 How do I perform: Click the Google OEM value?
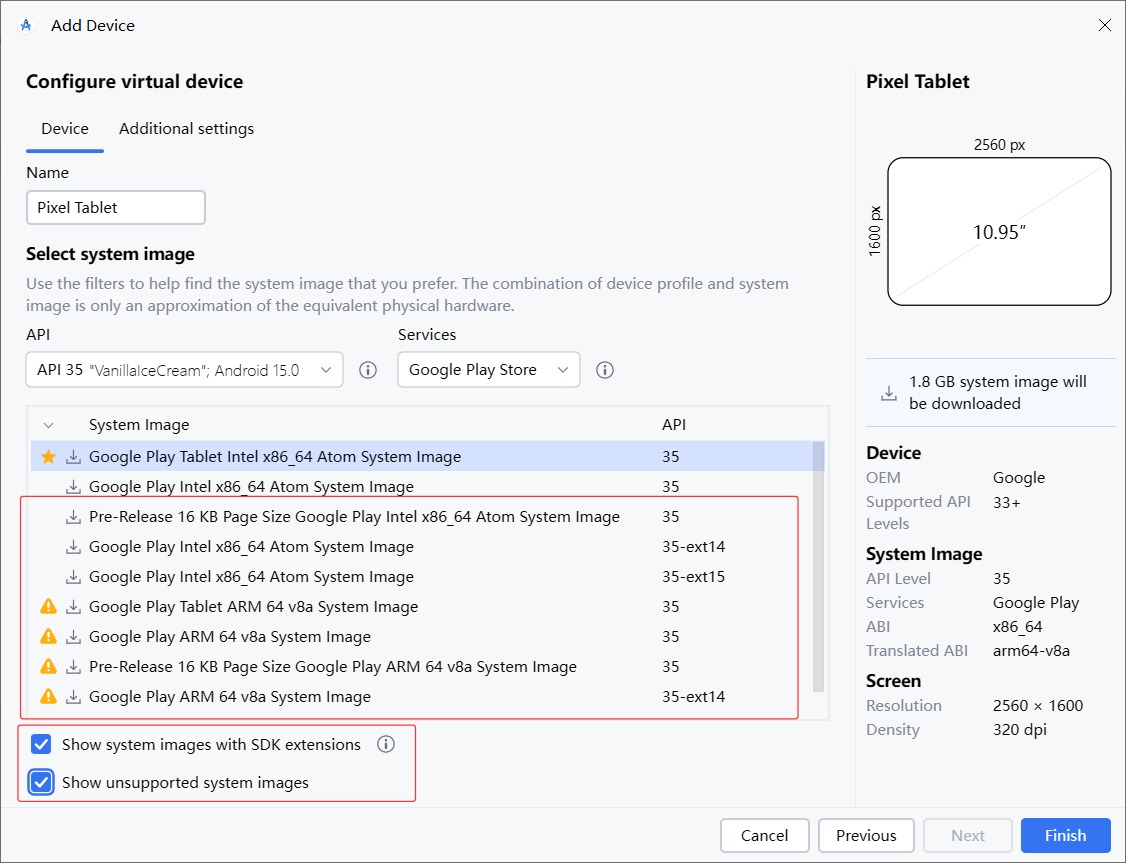1019,478
